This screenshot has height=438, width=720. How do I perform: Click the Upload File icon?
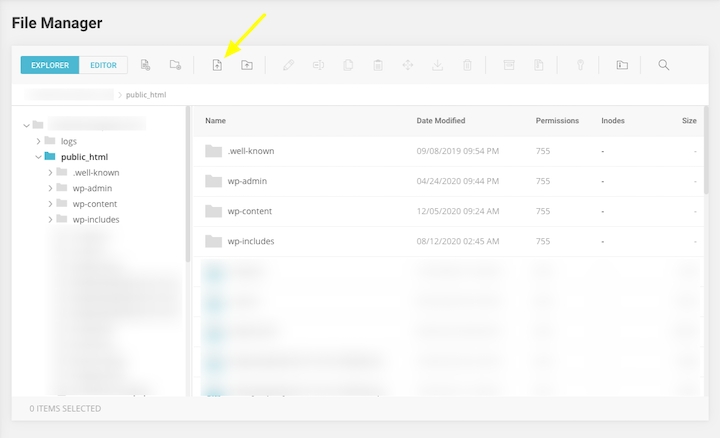[x=217, y=65]
